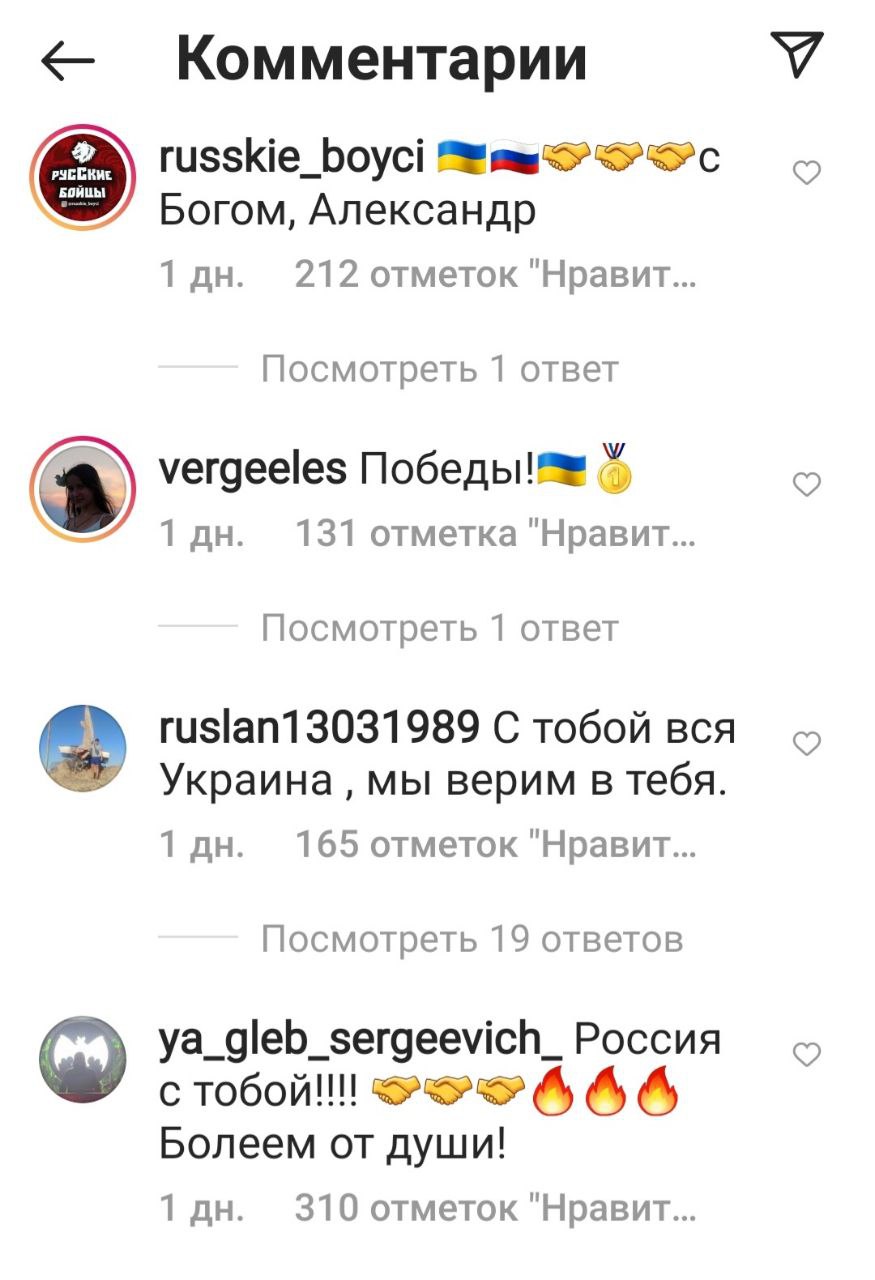Open direct share paper-plane icon
The height and width of the screenshot is (1280, 875).
[x=797, y=54]
